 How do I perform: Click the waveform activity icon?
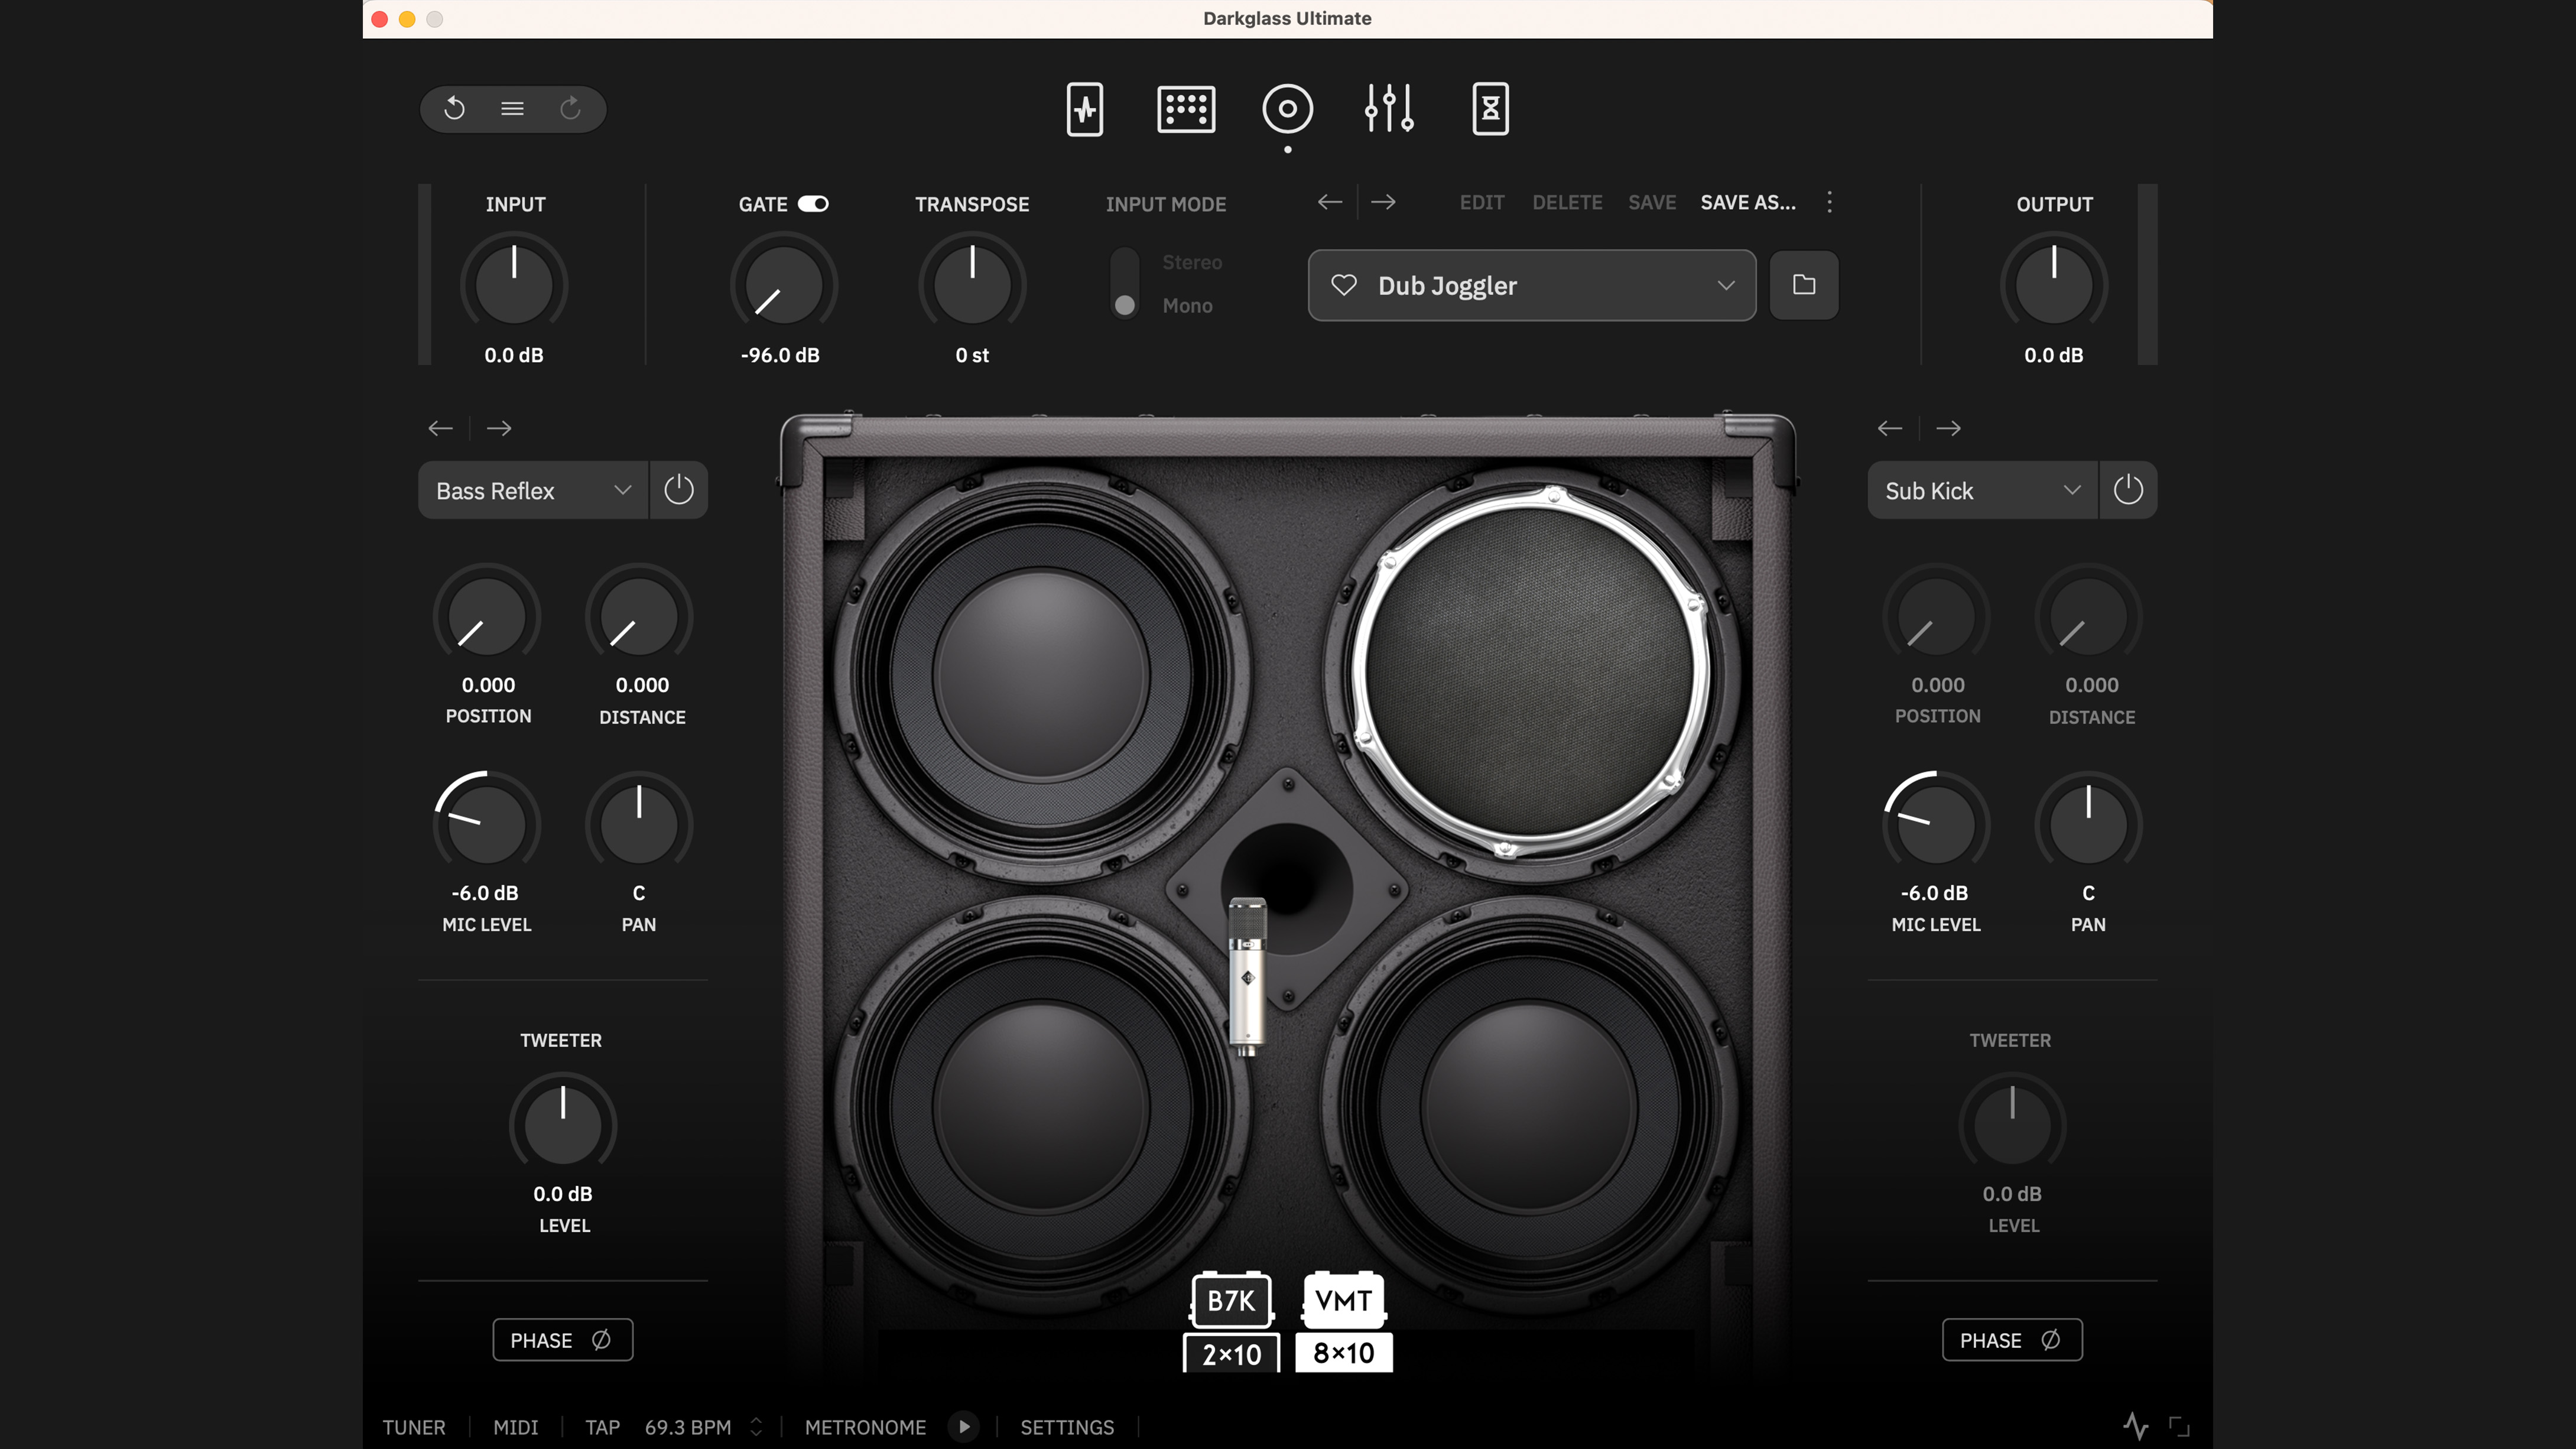click(x=2135, y=1426)
